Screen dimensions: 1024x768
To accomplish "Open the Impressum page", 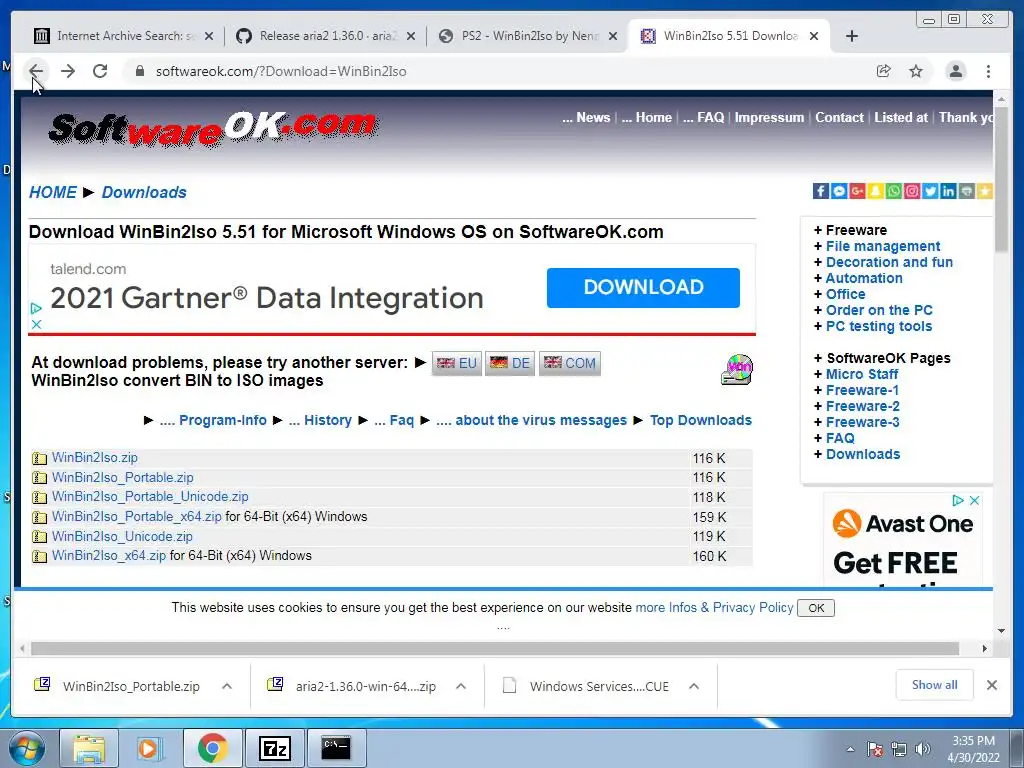I will click(x=769, y=118).
